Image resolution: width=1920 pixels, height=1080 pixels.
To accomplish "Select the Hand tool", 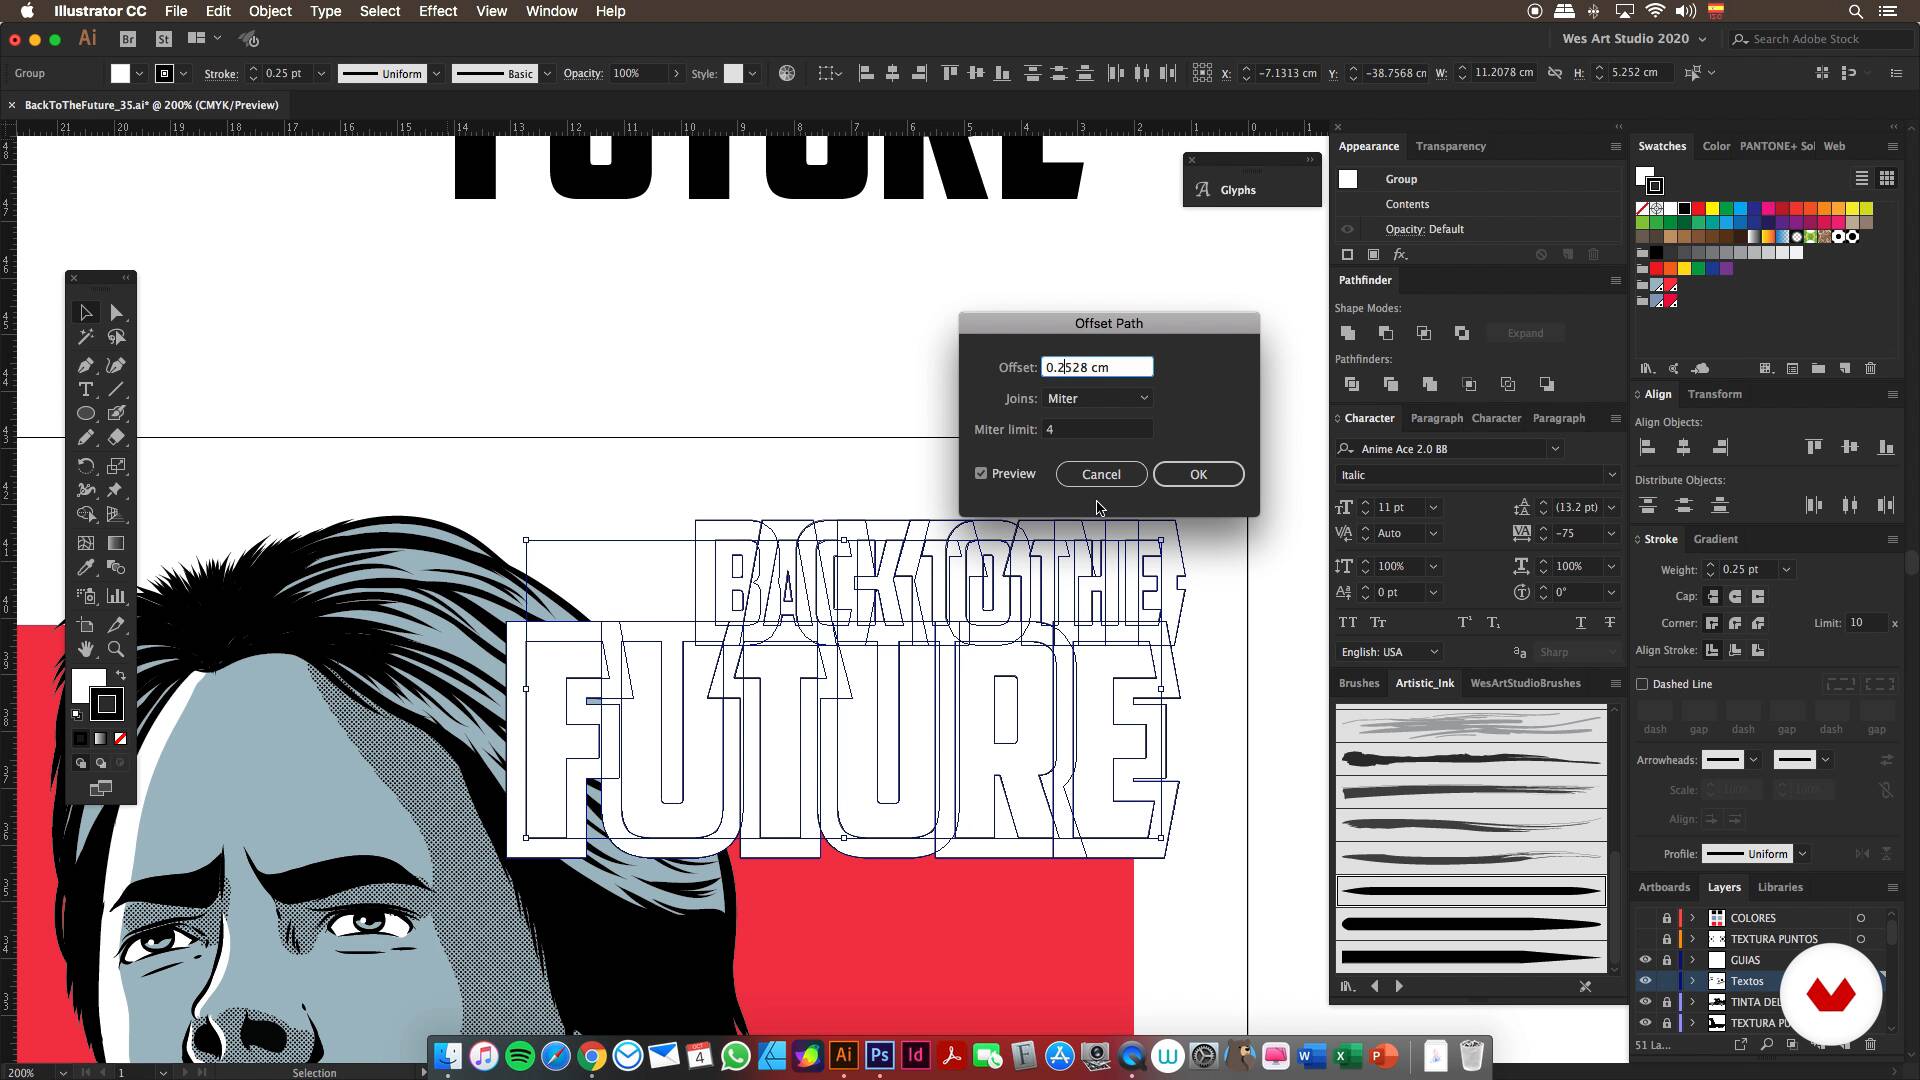I will (x=86, y=650).
